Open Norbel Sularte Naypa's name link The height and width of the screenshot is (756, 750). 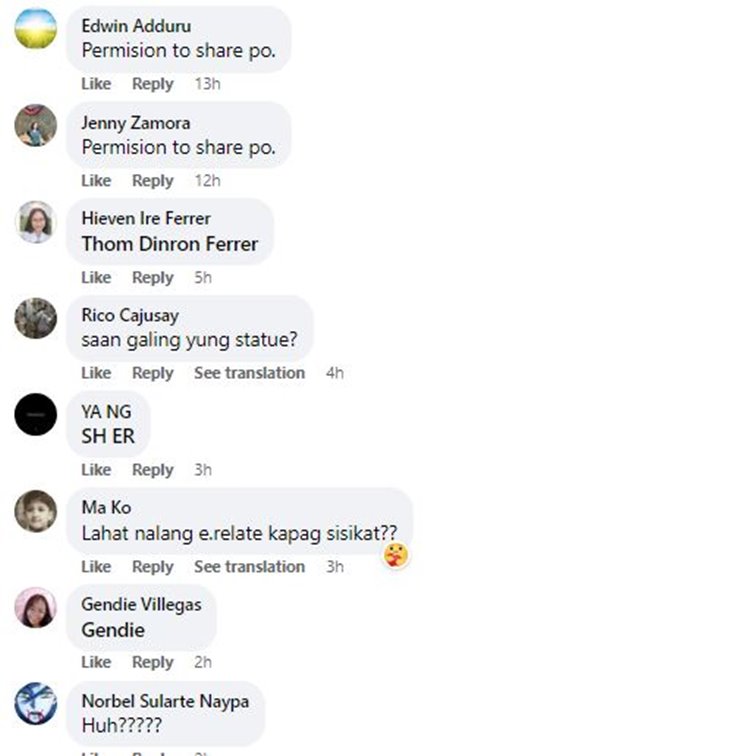tap(165, 701)
